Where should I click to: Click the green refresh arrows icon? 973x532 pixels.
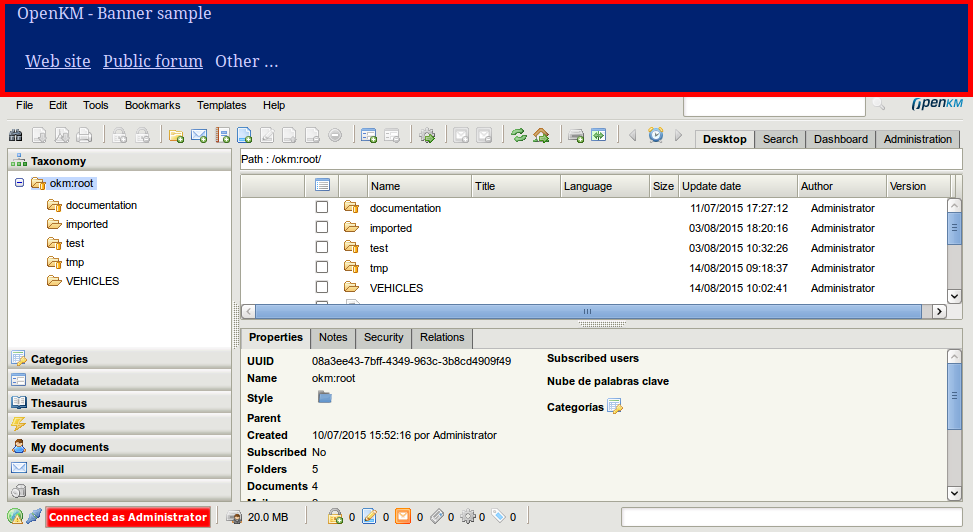tap(519, 135)
